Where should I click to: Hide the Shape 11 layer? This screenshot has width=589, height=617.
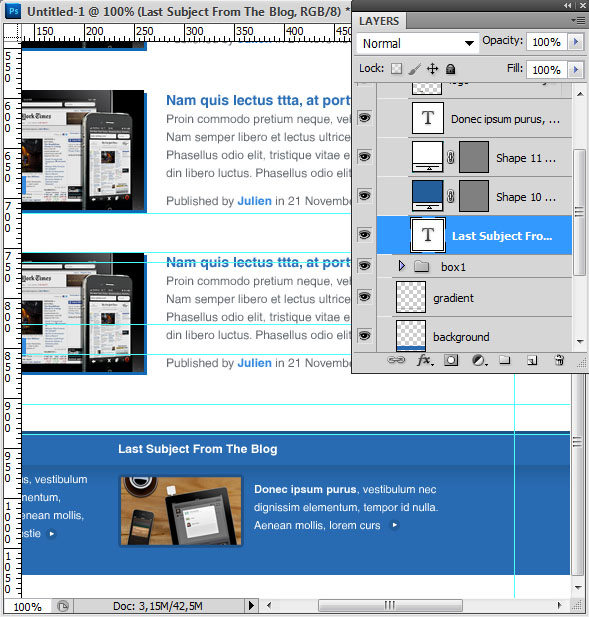coord(364,156)
